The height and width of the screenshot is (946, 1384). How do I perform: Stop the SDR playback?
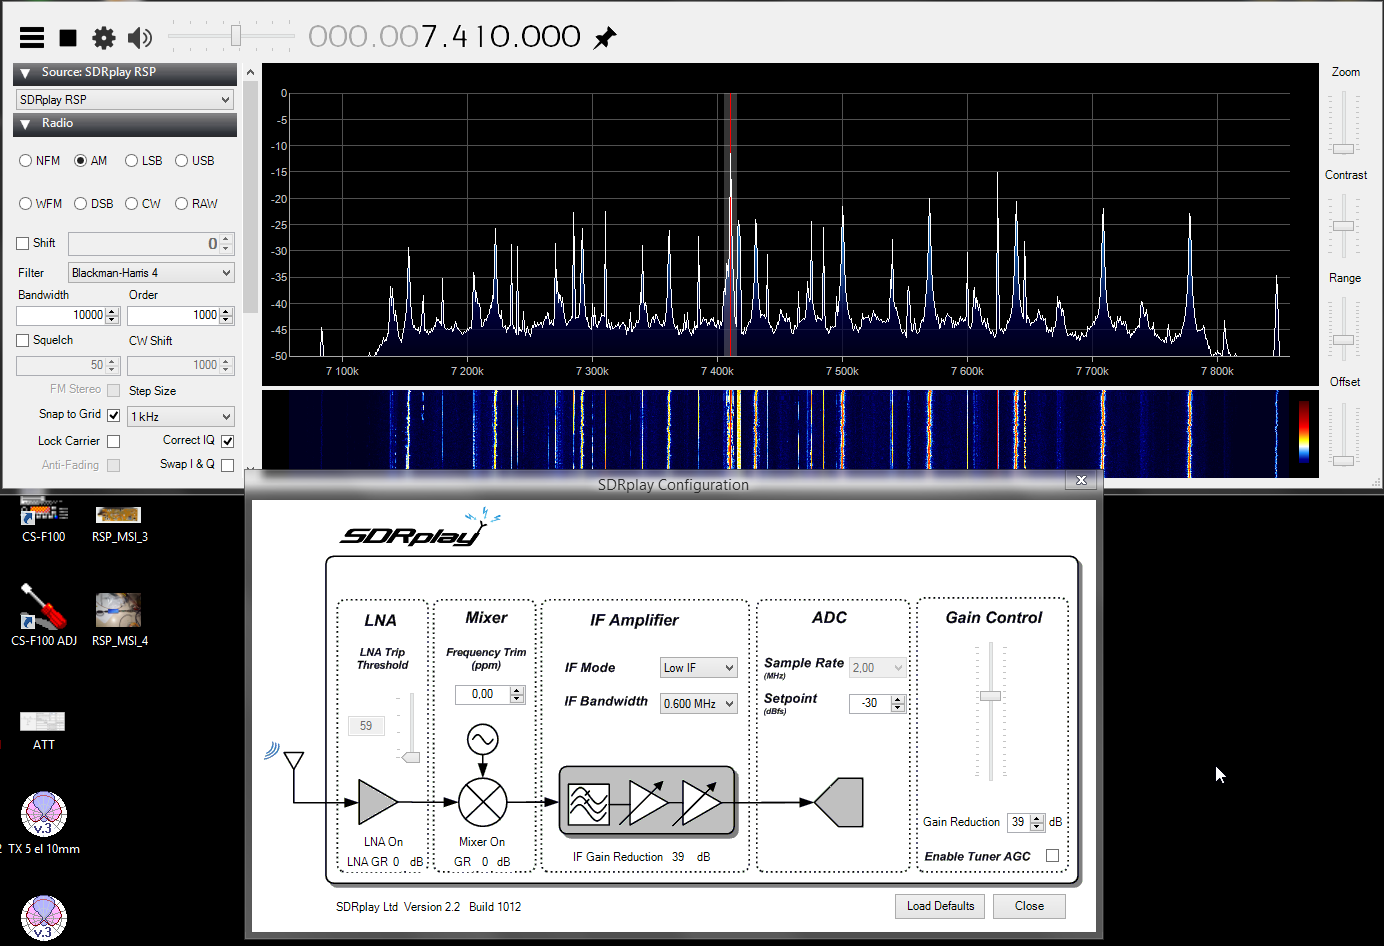pyautogui.click(x=68, y=38)
